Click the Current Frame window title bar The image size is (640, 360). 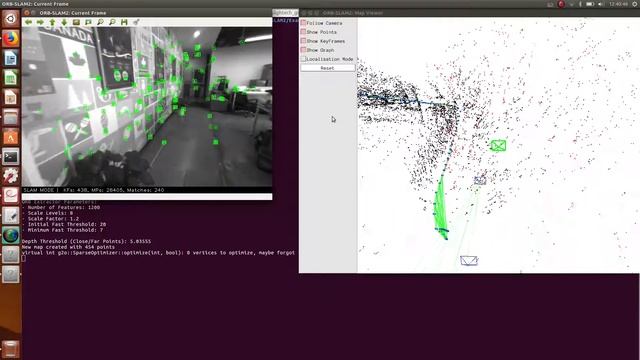click(147, 13)
